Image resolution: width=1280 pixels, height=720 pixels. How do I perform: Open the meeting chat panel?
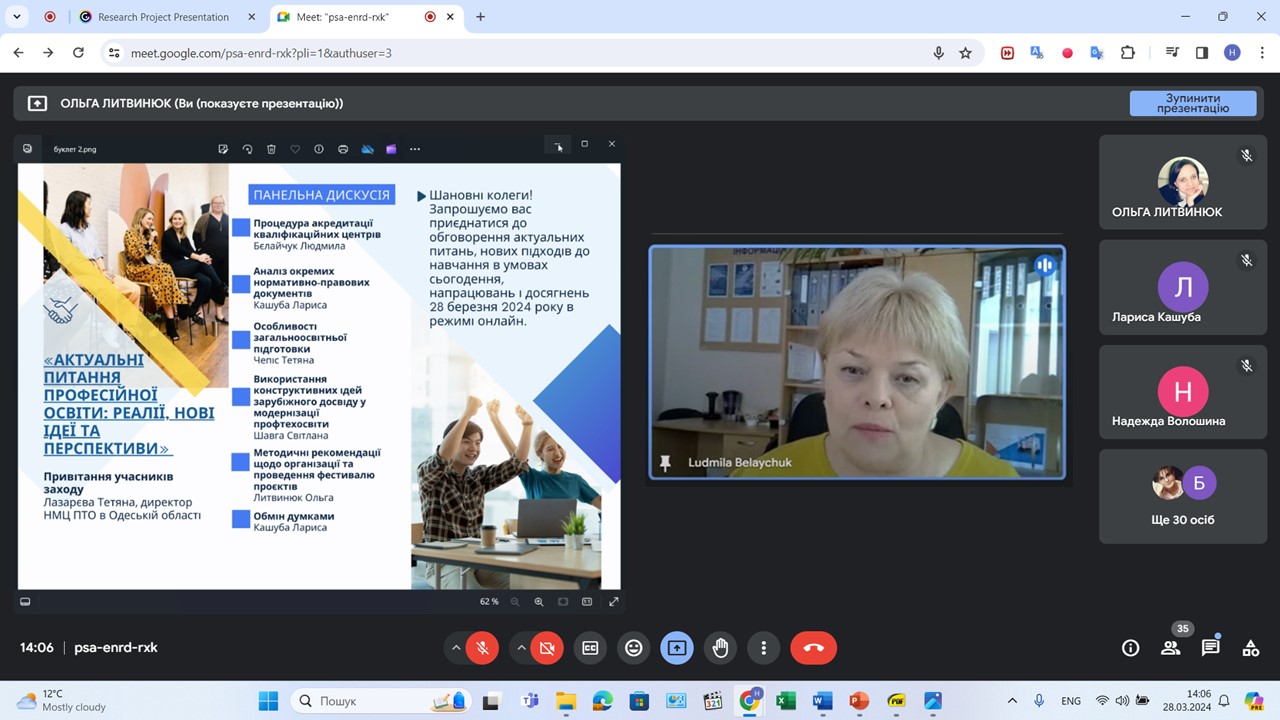pyautogui.click(x=1210, y=648)
